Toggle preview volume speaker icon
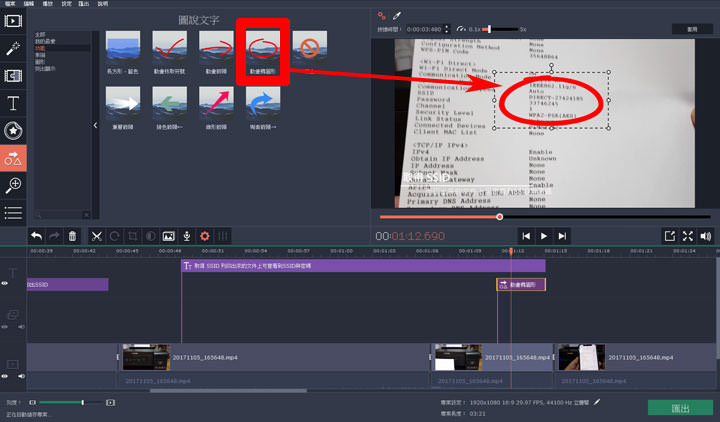 [706, 236]
